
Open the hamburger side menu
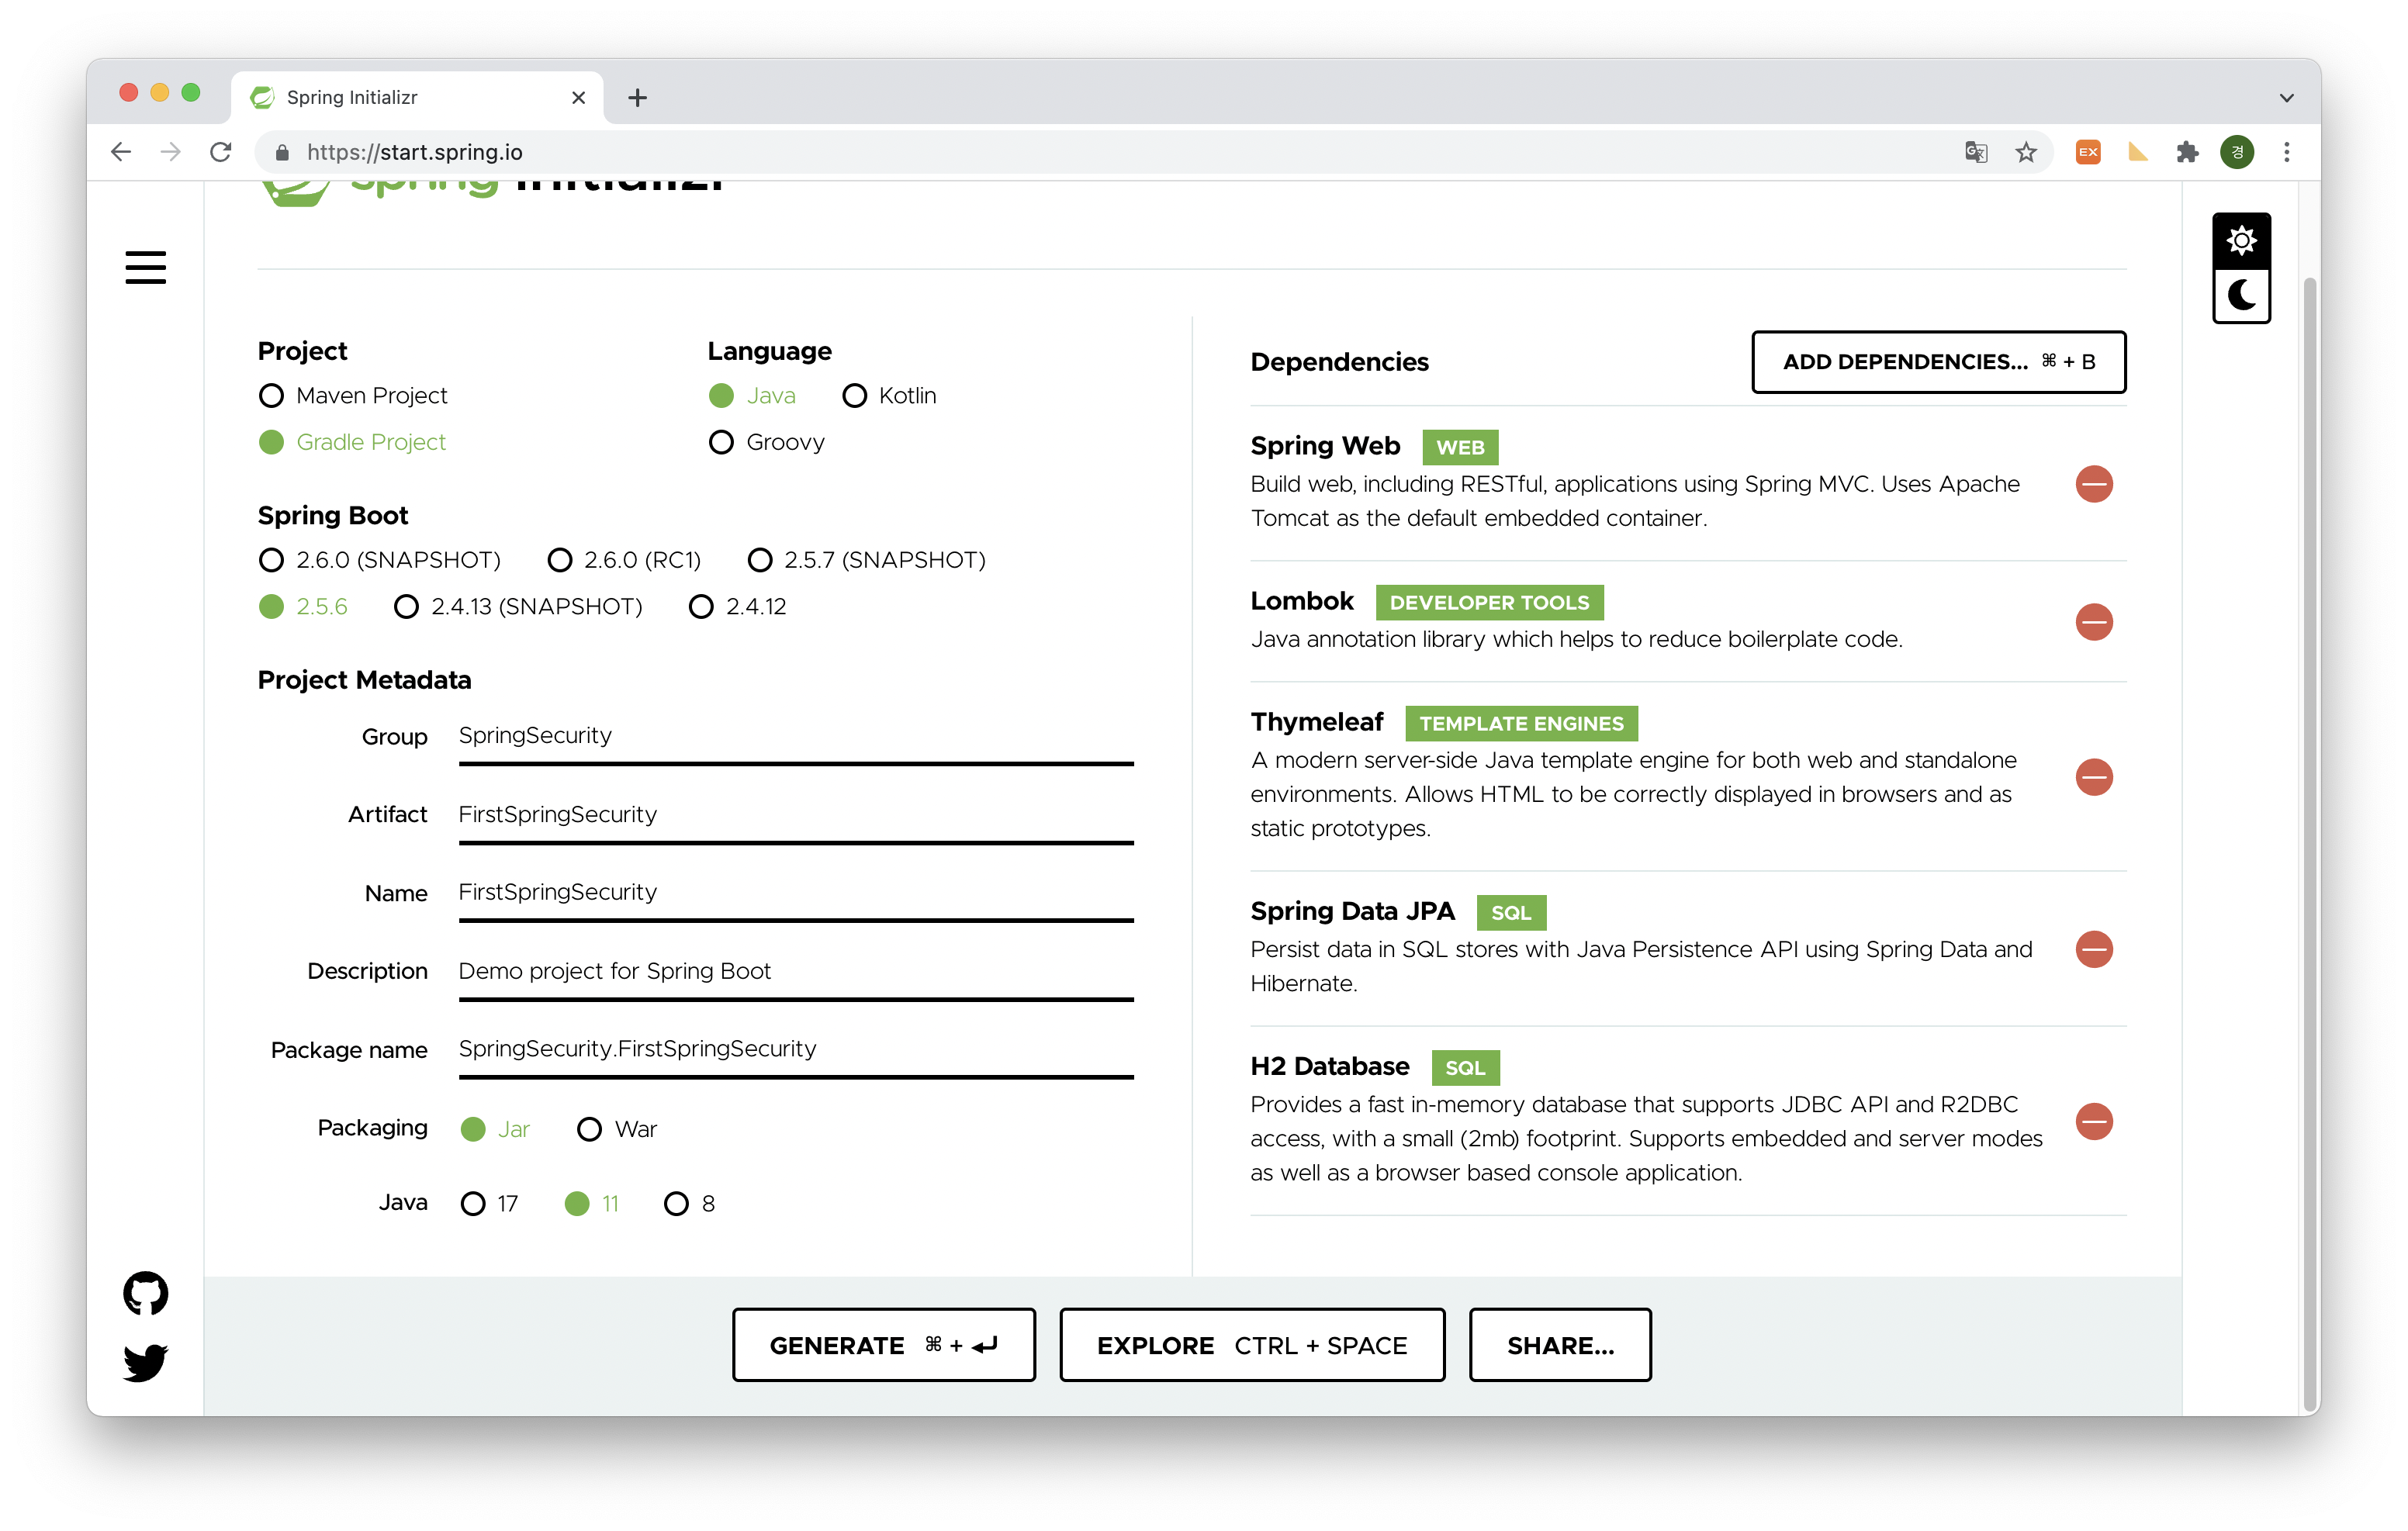coord(145,267)
